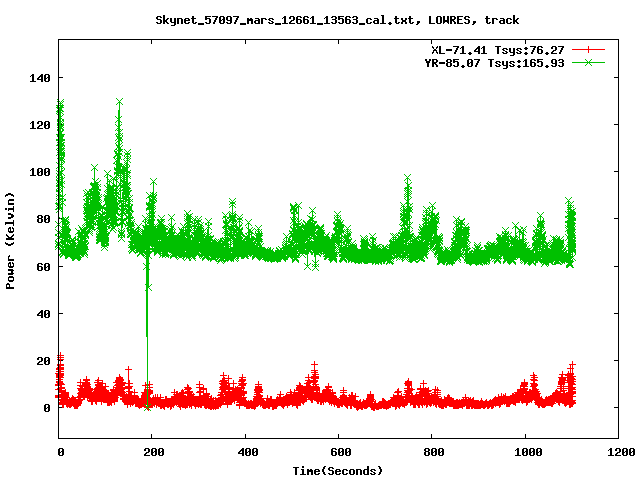
Task: Click the green legend line sample
Action: tap(588, 62)
